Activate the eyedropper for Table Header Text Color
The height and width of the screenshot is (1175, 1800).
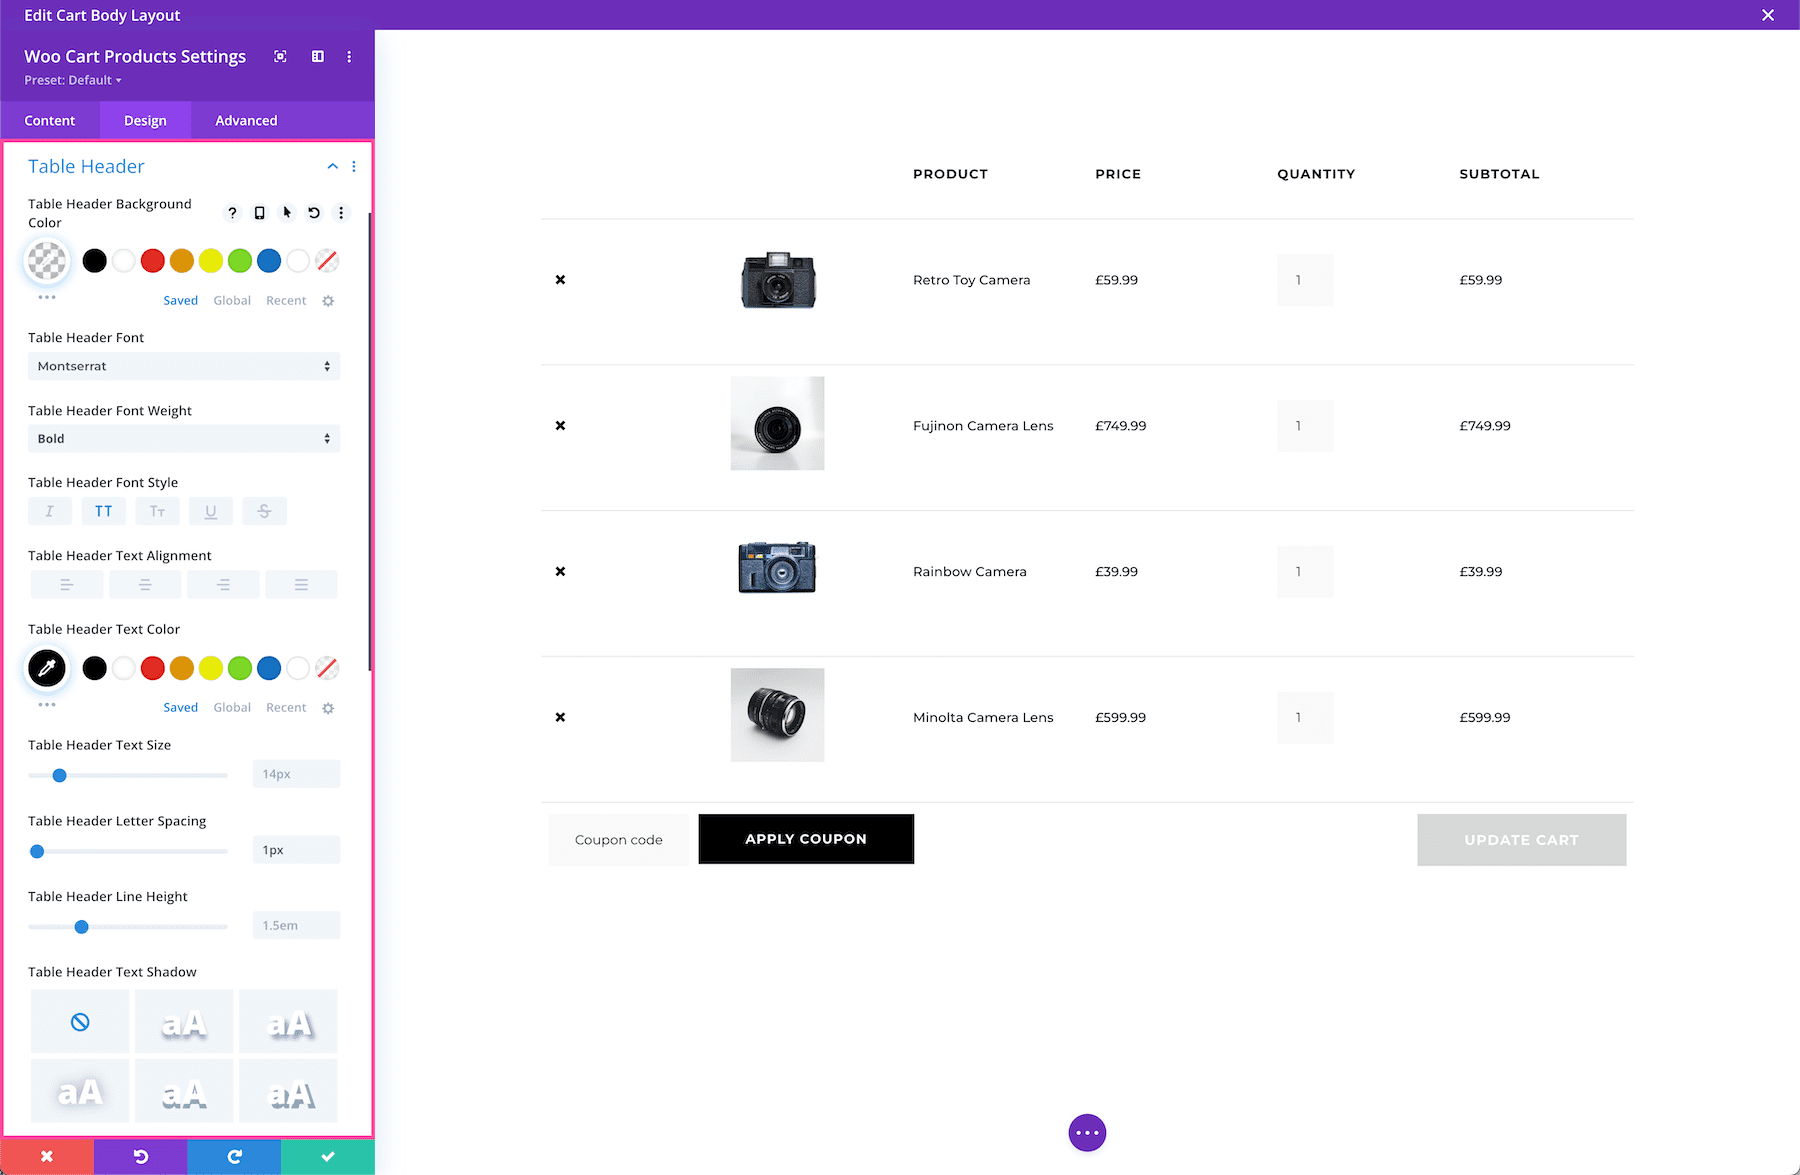[46, 668]
